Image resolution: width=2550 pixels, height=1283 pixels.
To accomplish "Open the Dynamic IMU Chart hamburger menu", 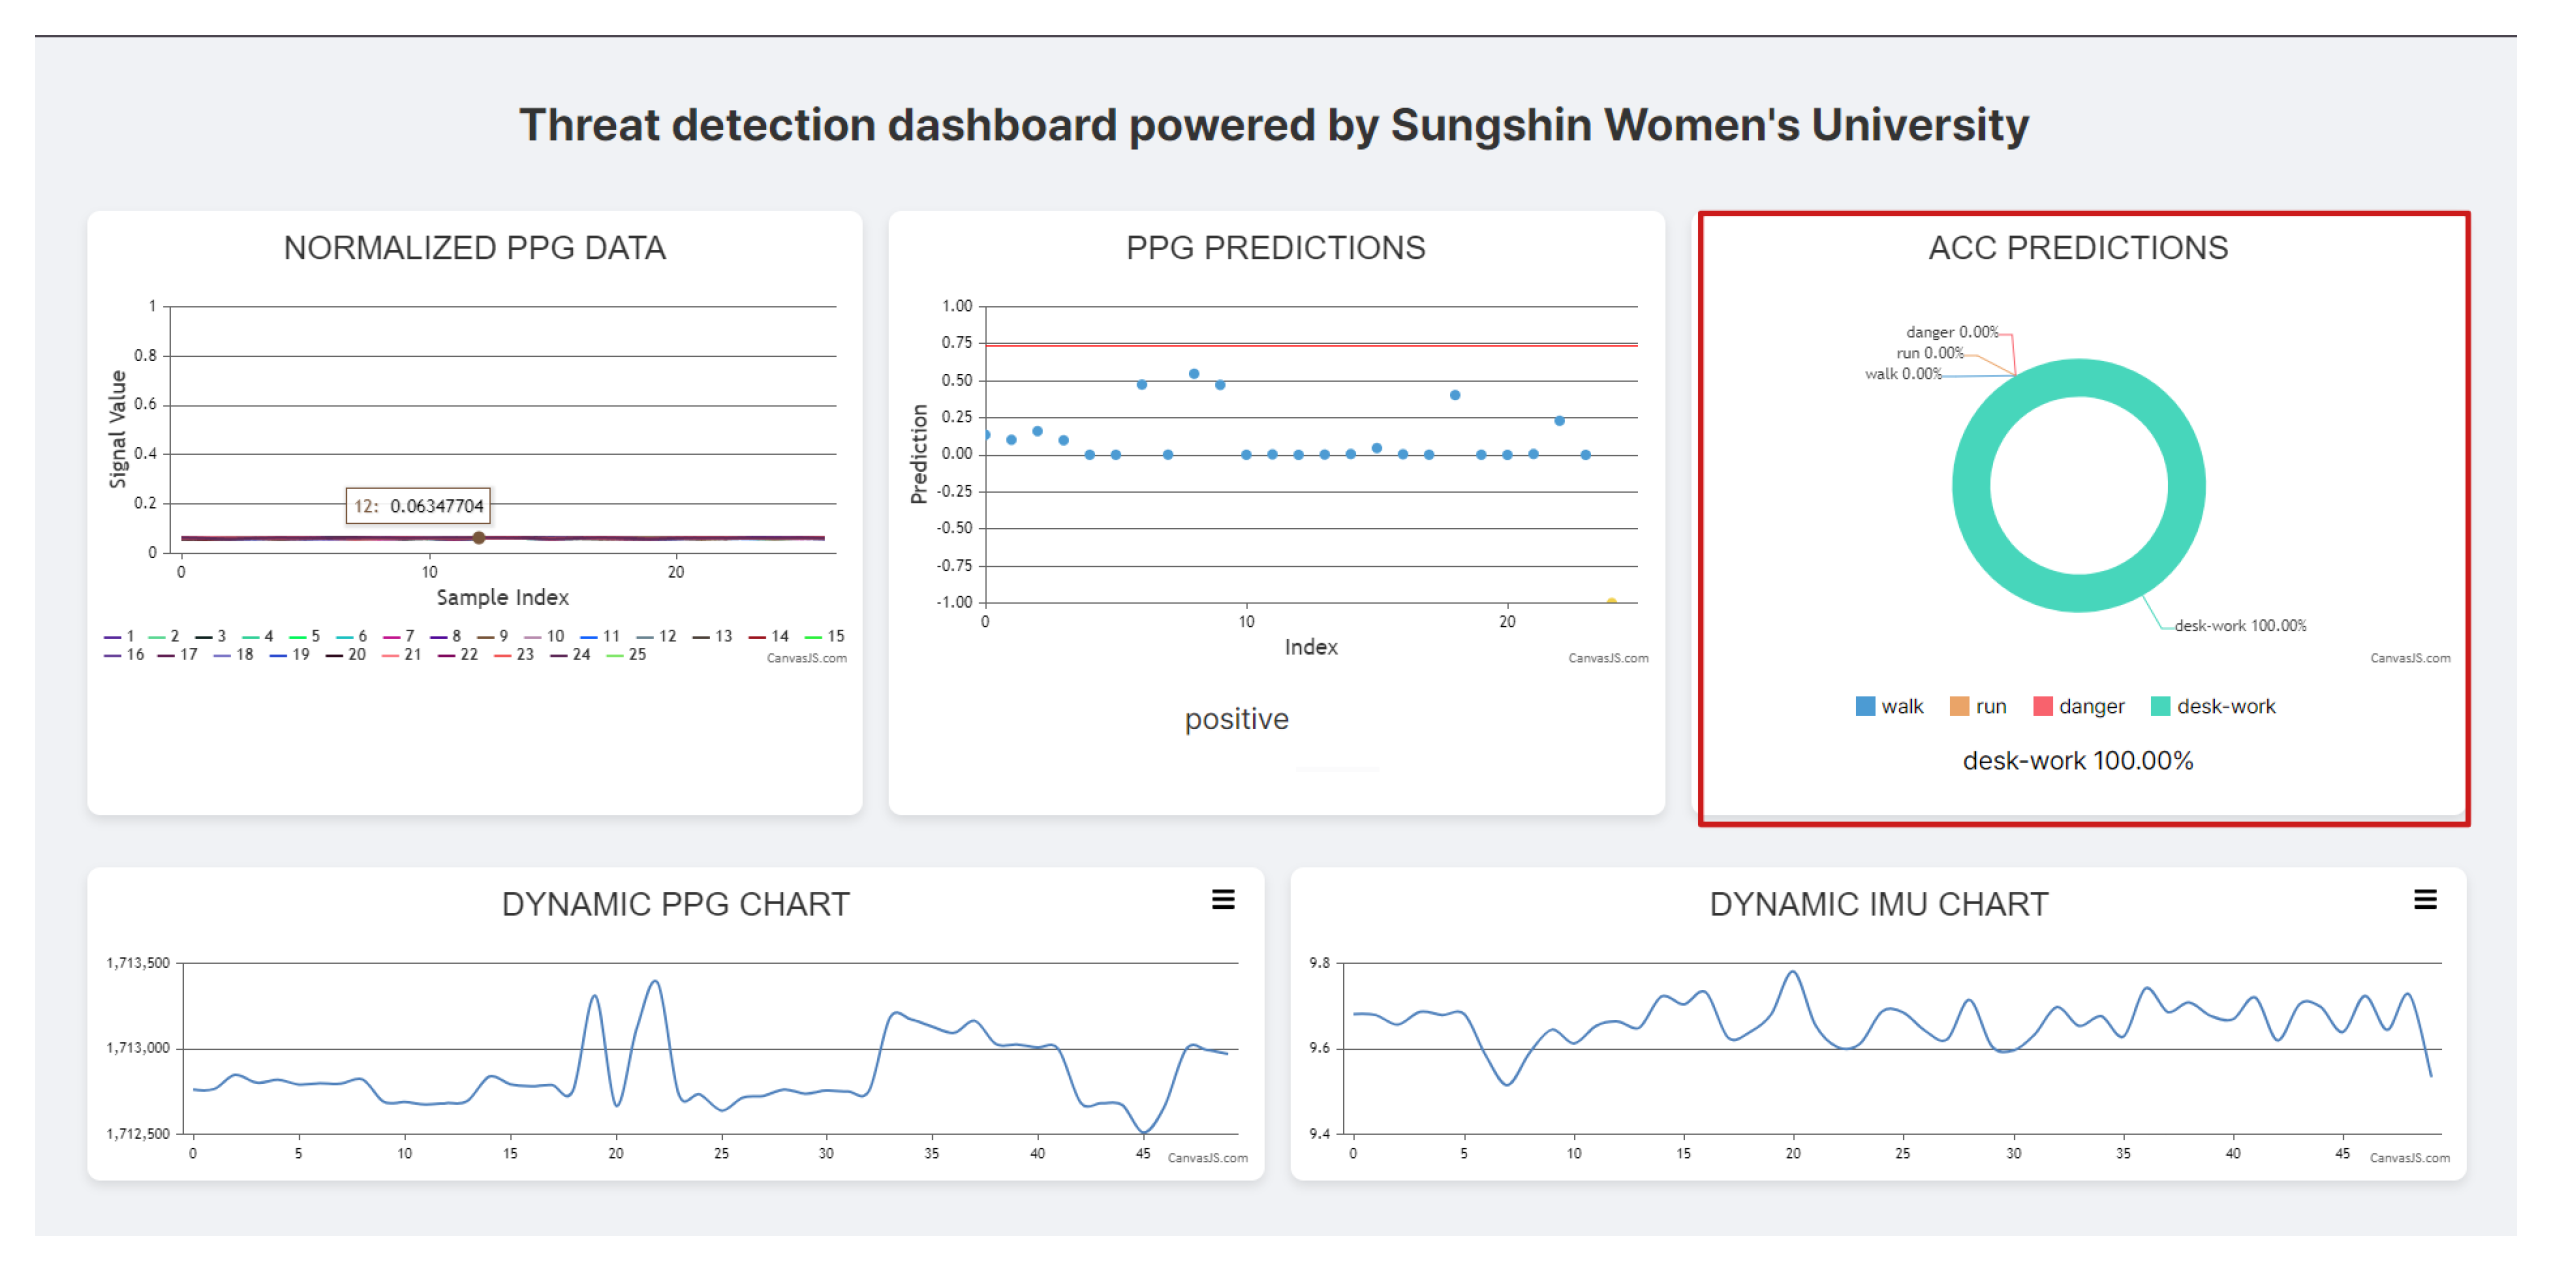I will [2424, 900].
